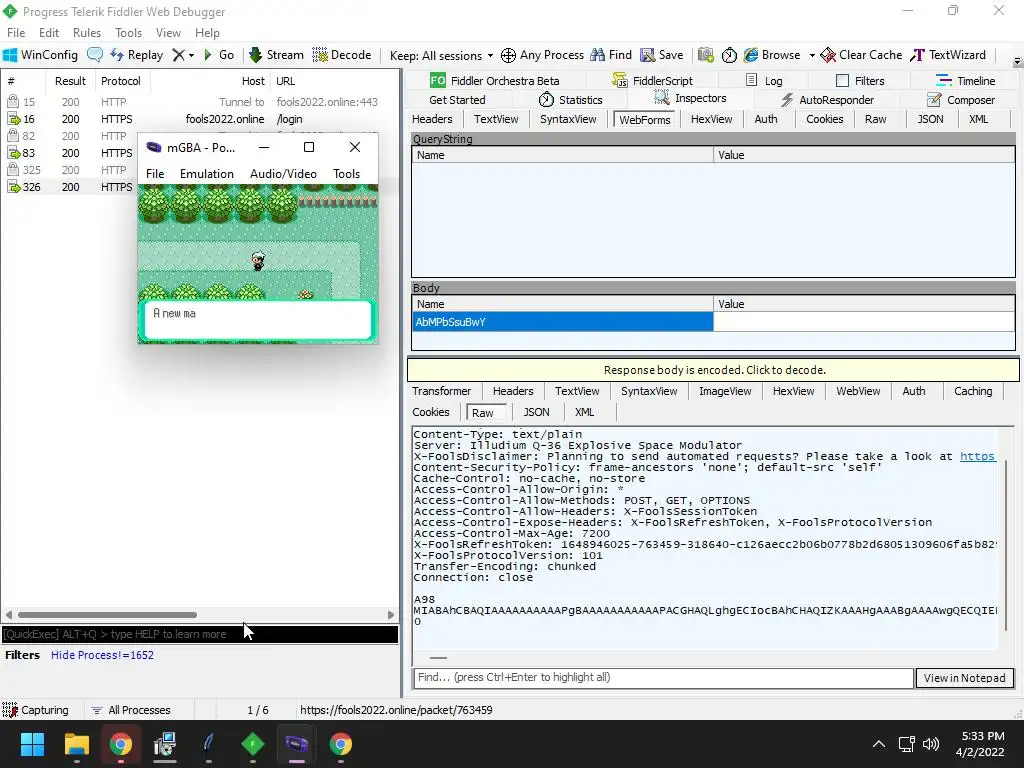Open the AutoResponder tab
Image resolution: width=1024 pixels, height=768 pixels.
point(827,100)
